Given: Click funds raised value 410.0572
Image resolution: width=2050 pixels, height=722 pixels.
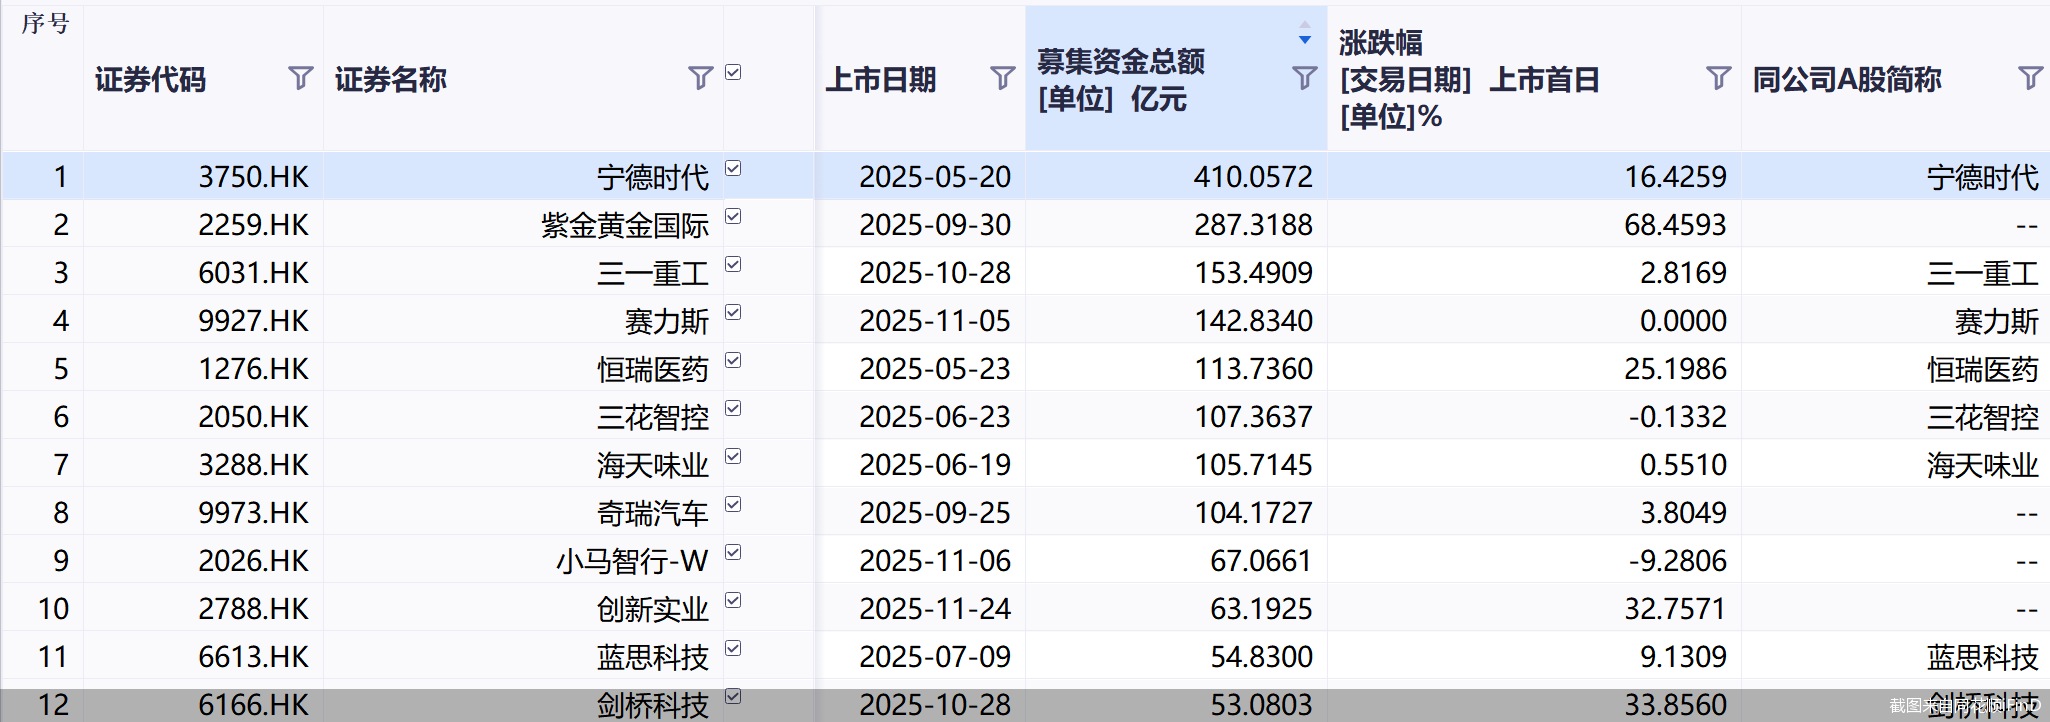Looking at the screenshot, I should pyautogui.click(x=1253, y=177).
